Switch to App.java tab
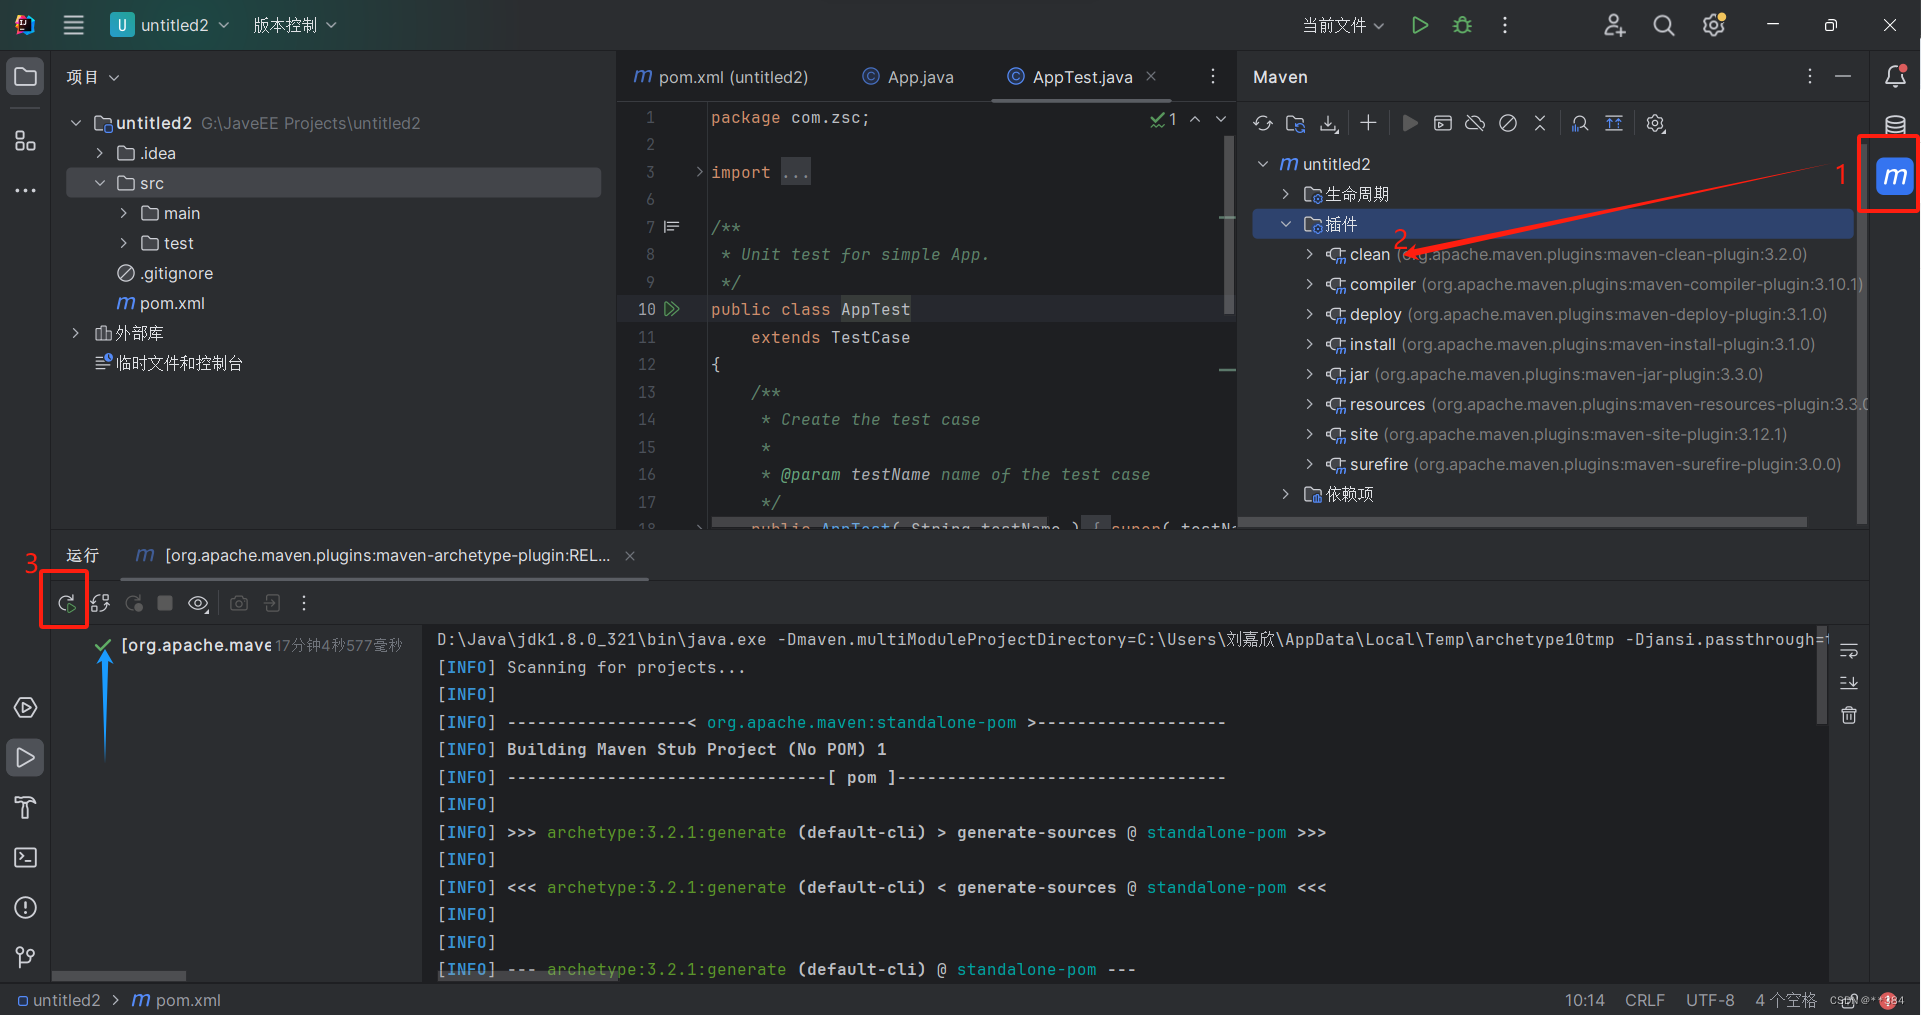The width and height of the screenshot is (1921, 1015). (908, 77)
